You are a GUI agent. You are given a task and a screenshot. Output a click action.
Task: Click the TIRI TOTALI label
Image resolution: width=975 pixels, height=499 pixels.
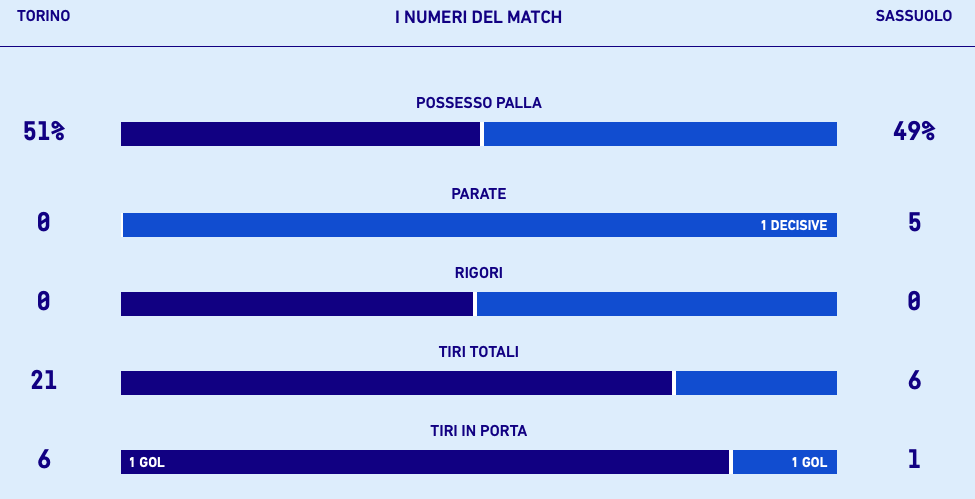coord(478,352)
